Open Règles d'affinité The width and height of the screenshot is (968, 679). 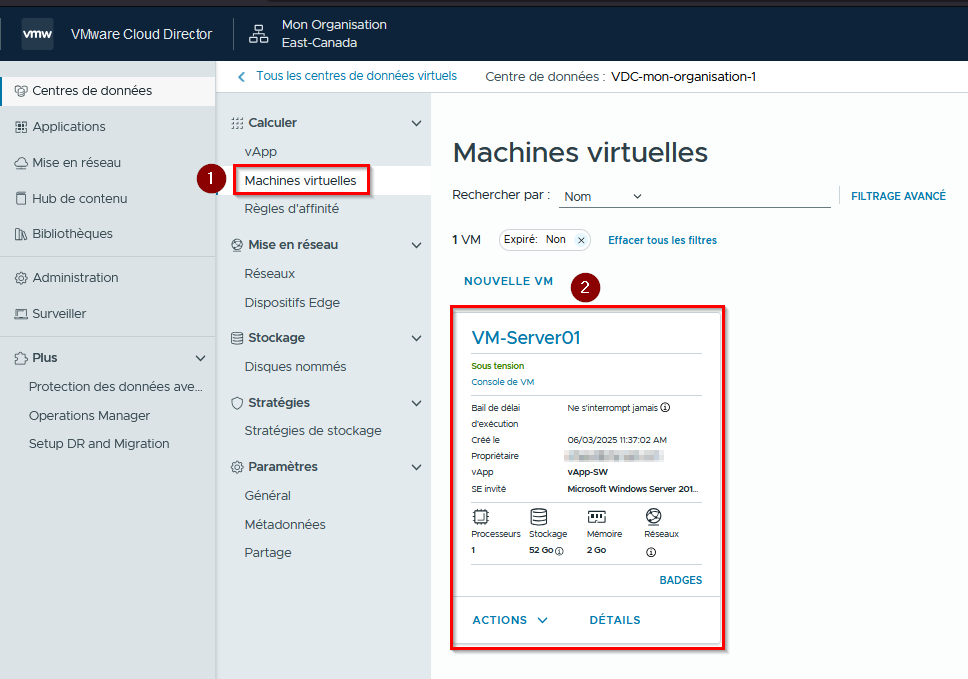coord(291,209)
